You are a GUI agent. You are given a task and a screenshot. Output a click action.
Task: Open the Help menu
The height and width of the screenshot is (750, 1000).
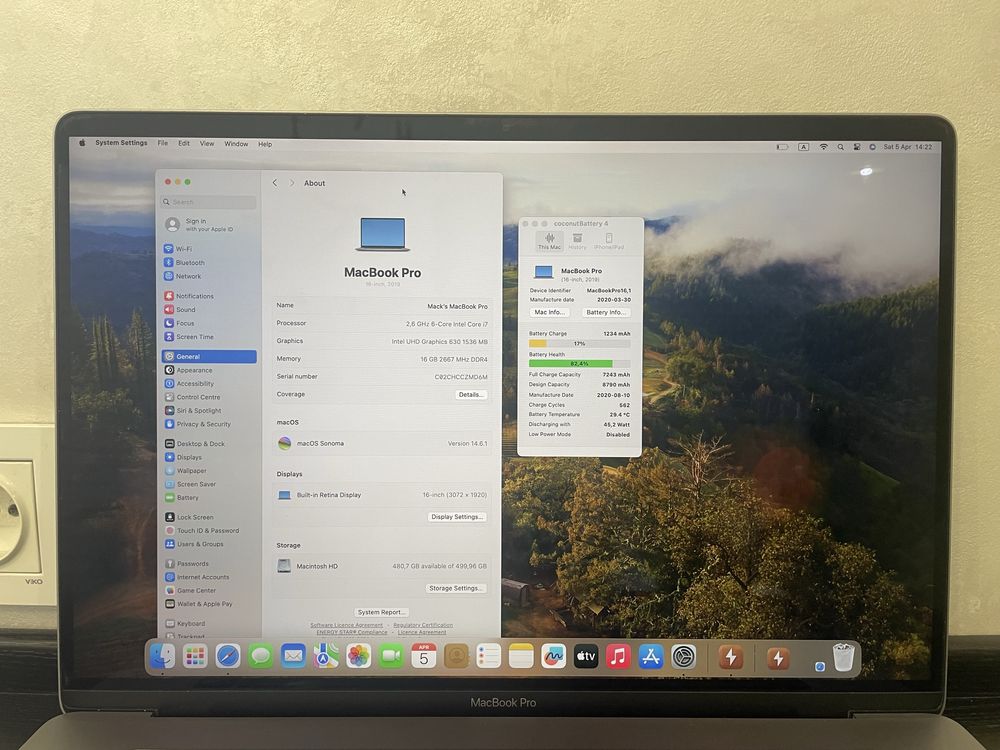[265, 144]
